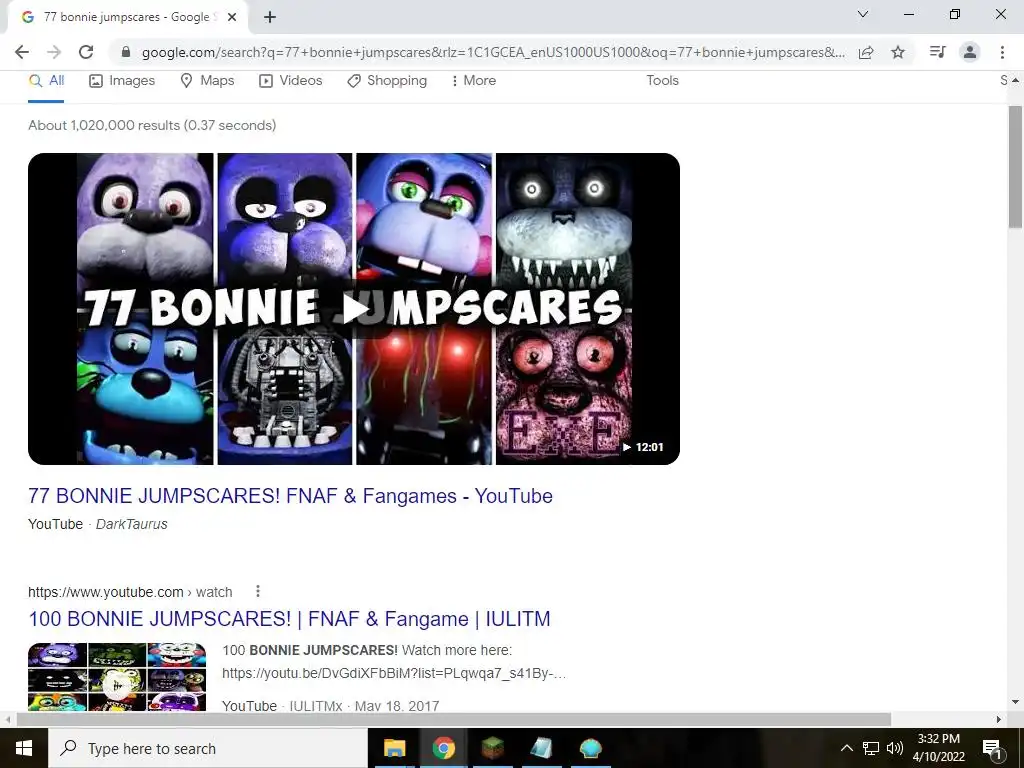
Task: Launch Minecraft from the taskbar
Action: point(493,748)
